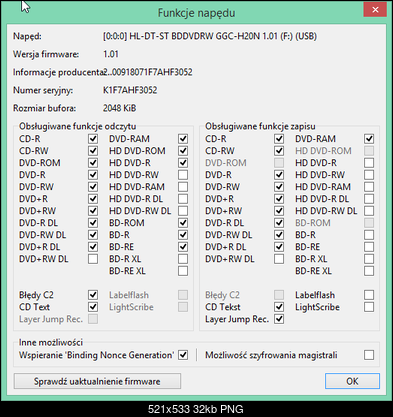The height and width of the screenshot is (417, 393).
Task: Toggle DVD-RAM checkbox in read functions
Action: (183, 139)
